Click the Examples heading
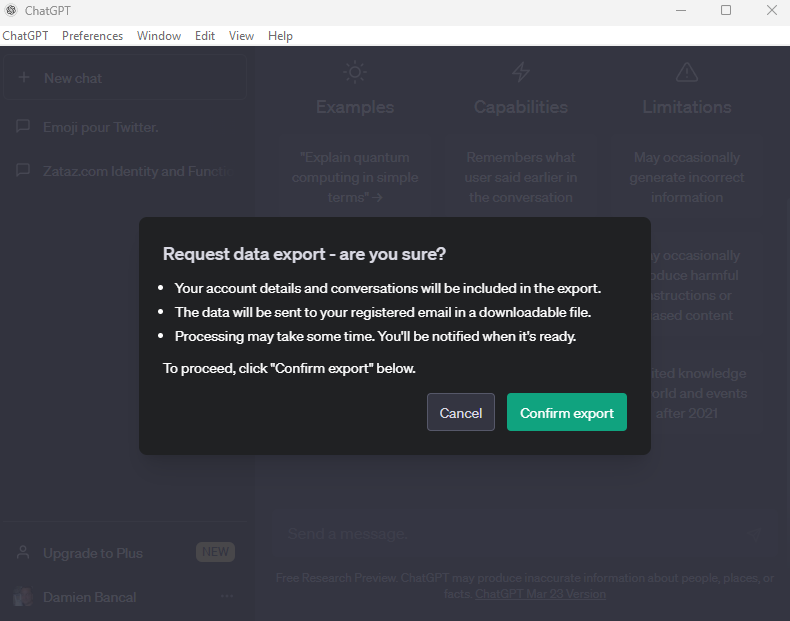Viewport: 790px width, 621px height. pyautogui.click(x=355, y=107)
